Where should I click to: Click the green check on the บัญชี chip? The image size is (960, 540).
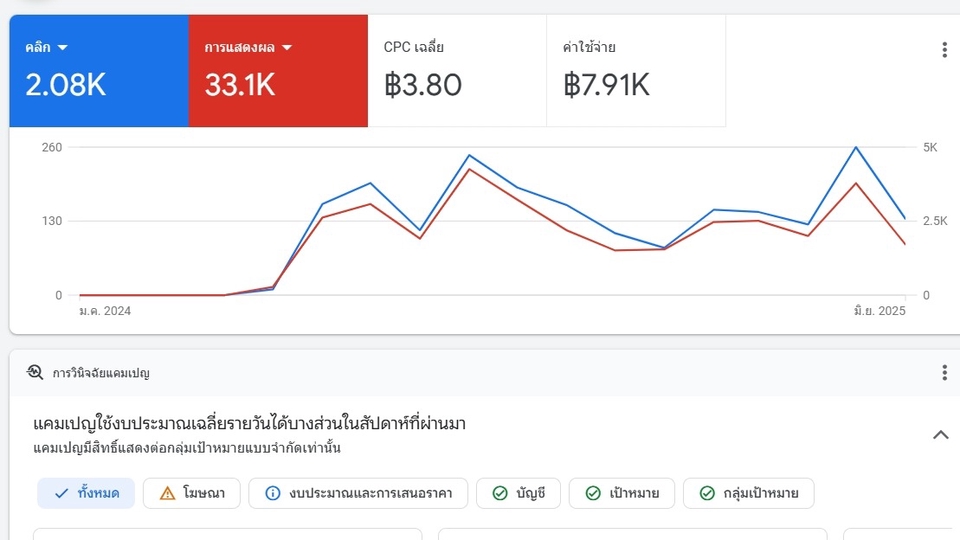tap(499, 493)
